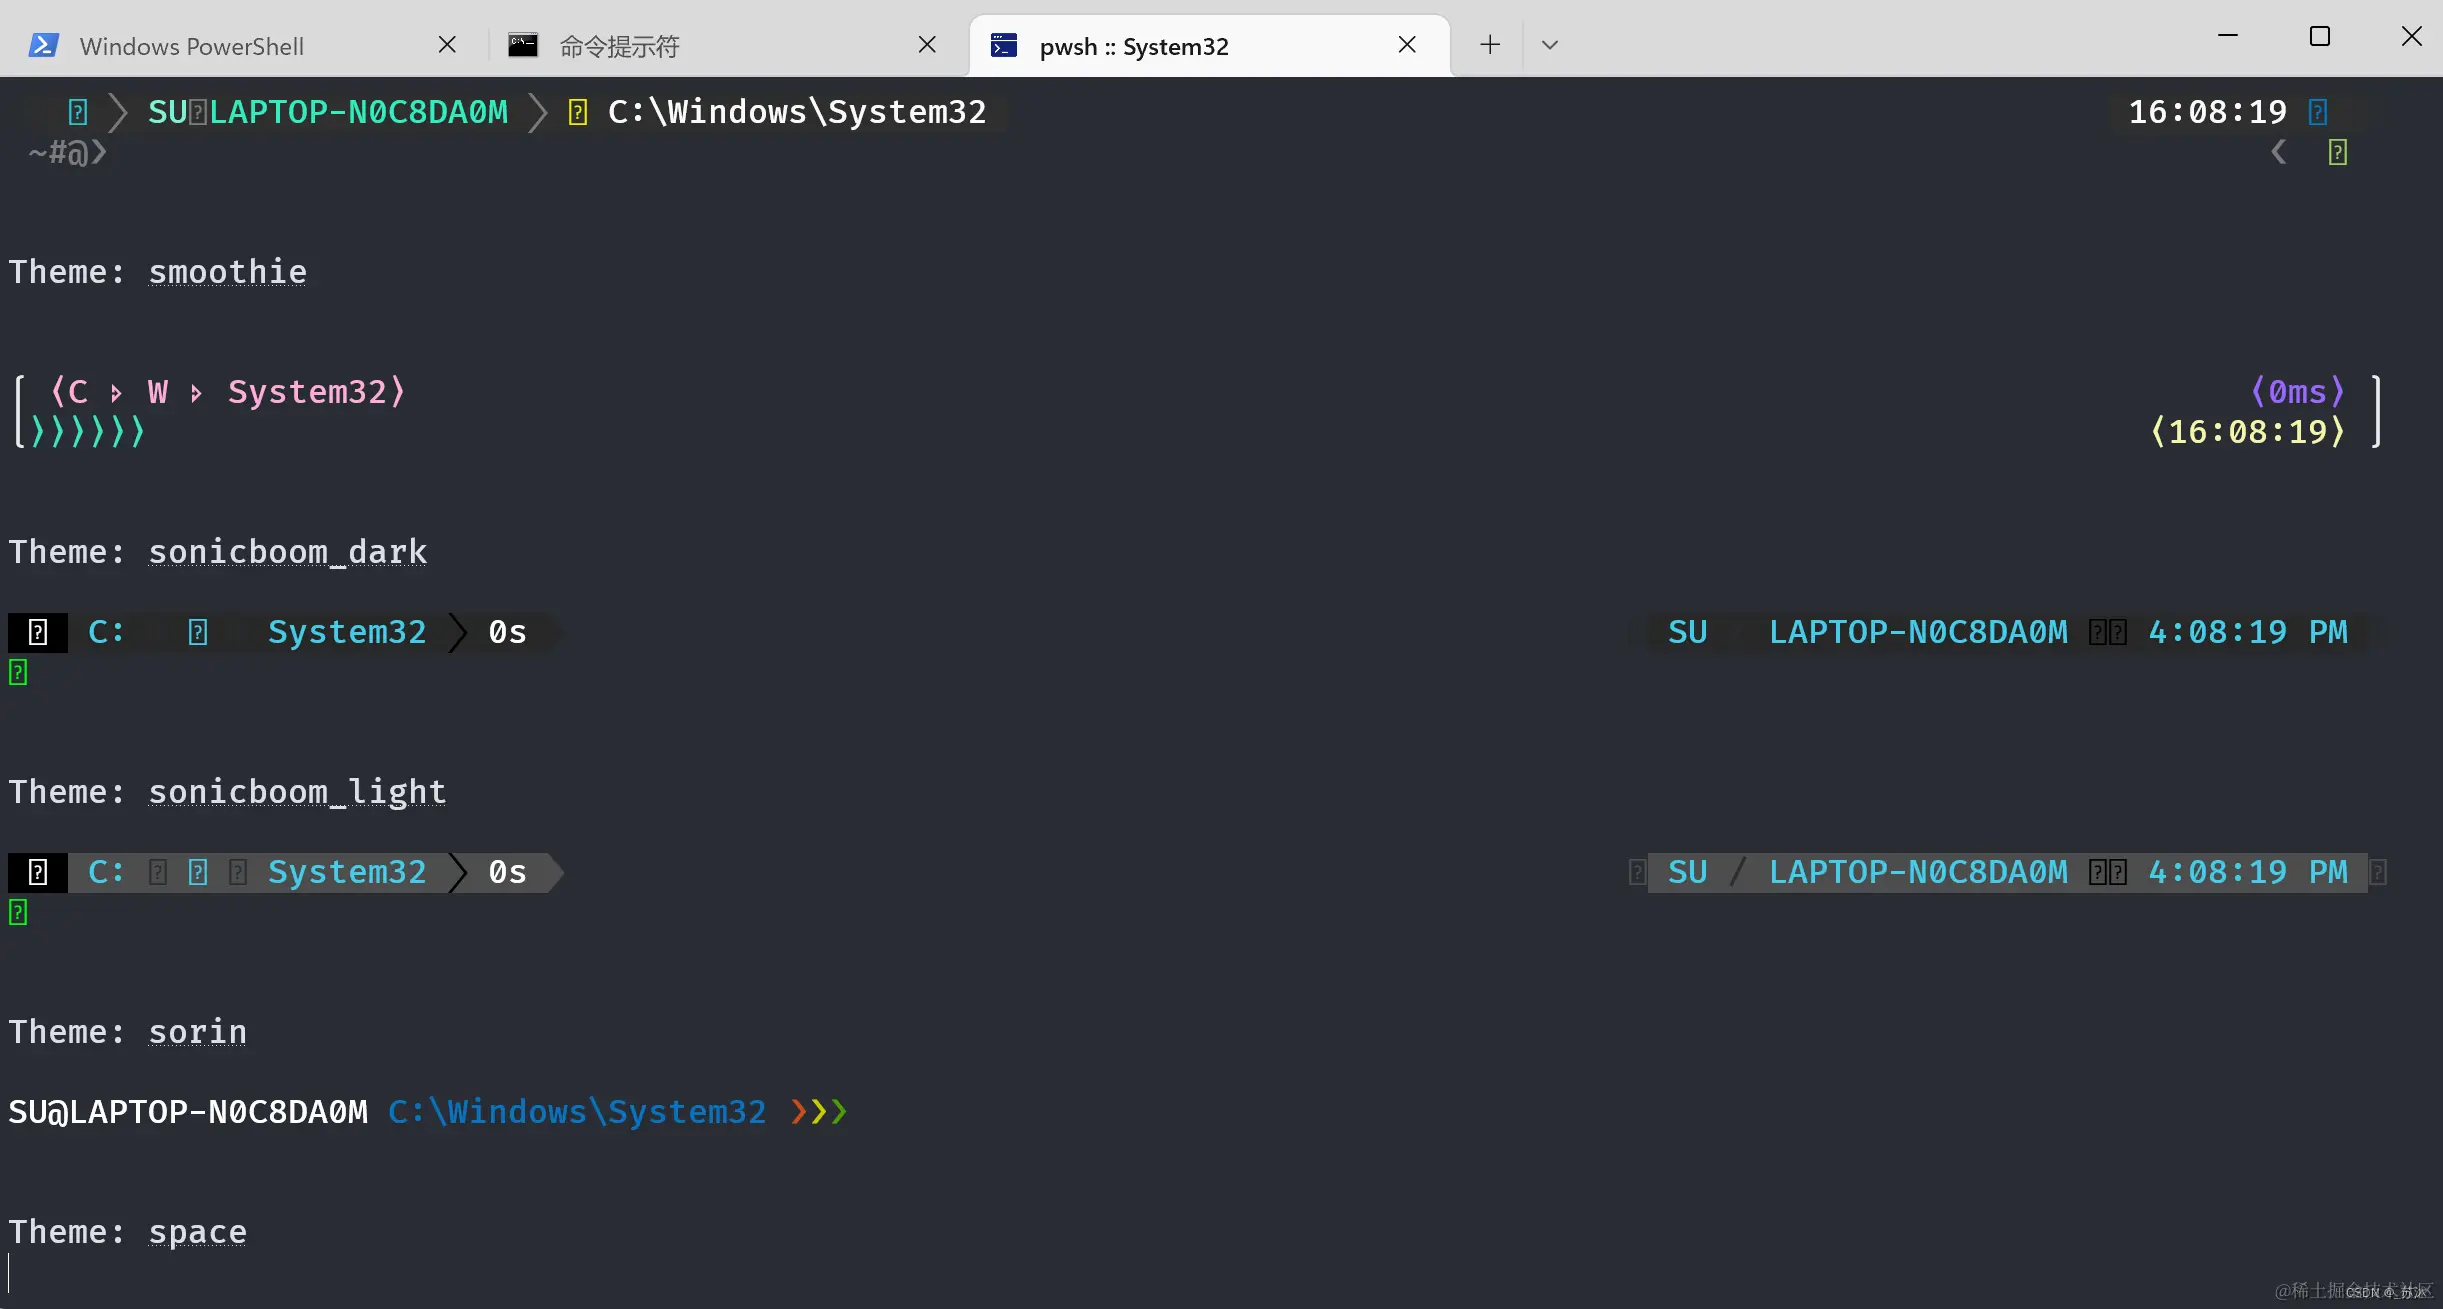Maximize the terminal window

[x=2320, y=37]
